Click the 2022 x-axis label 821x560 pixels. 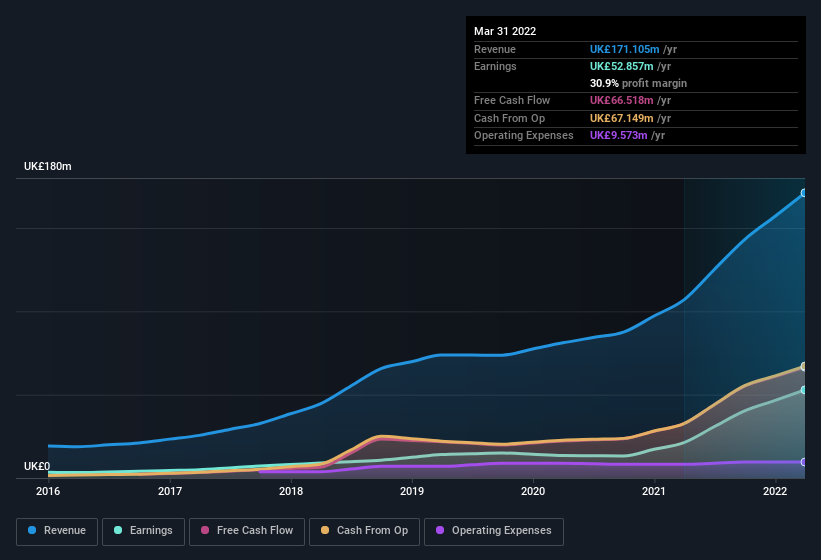775,491
